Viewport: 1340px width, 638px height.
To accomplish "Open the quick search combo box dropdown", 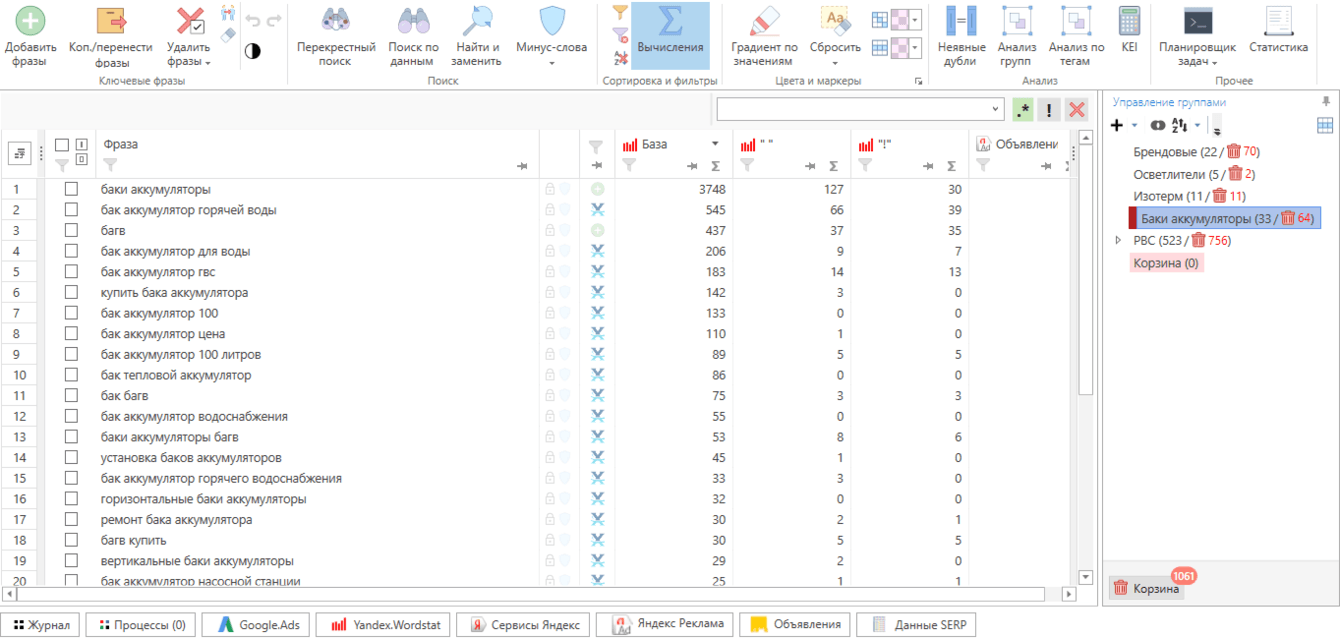I will (995, 109).
